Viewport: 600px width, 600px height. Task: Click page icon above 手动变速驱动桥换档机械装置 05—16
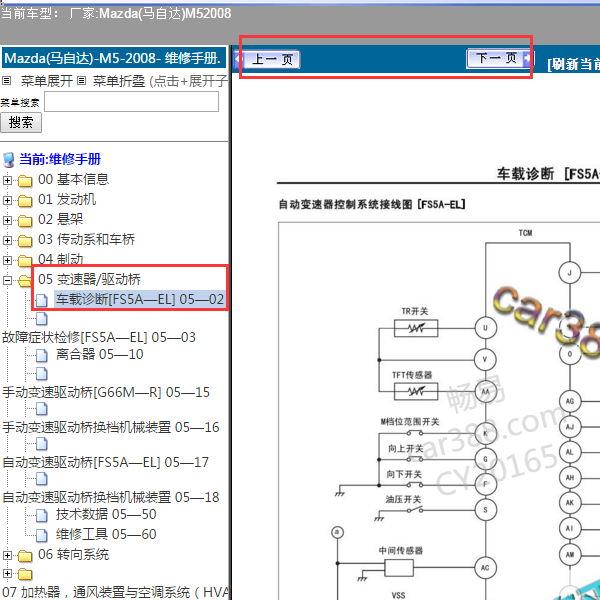(42, 409)
